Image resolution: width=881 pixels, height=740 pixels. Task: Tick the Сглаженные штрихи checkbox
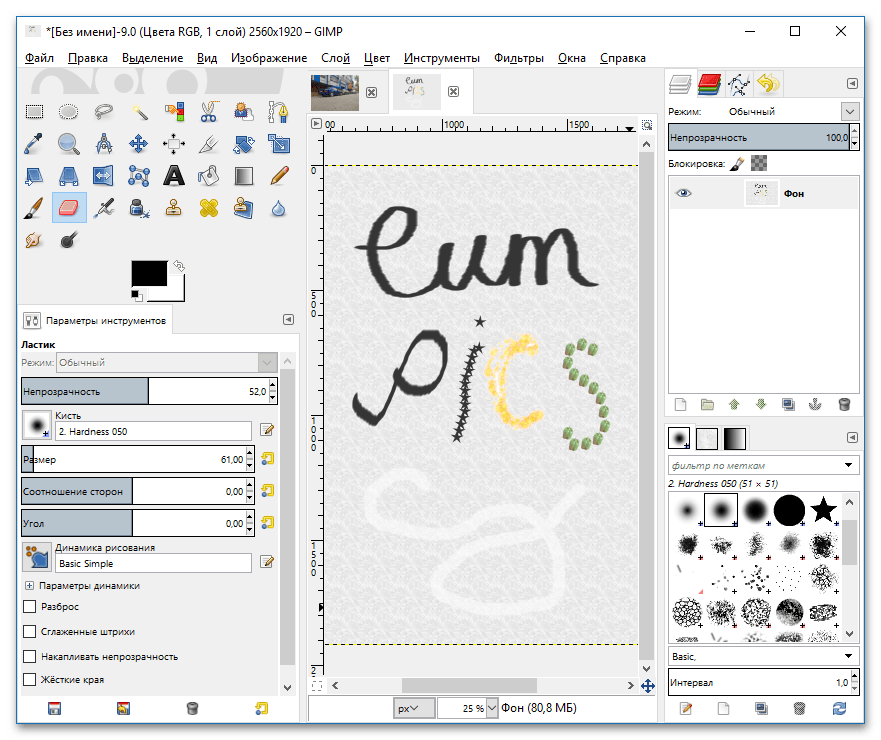coord(29,632)
